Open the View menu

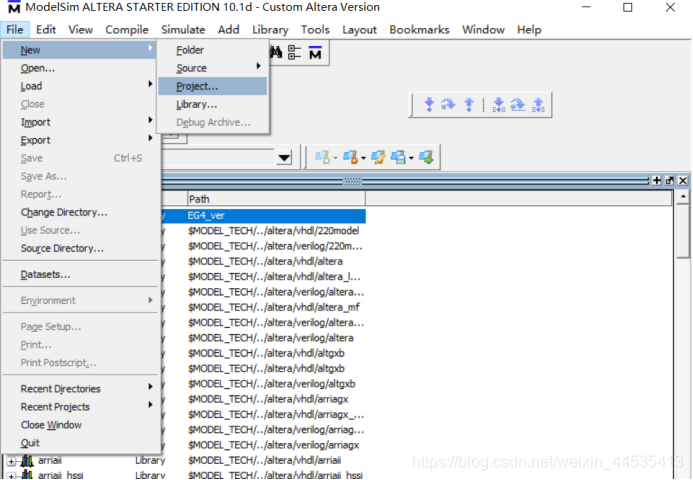point(80,30)
